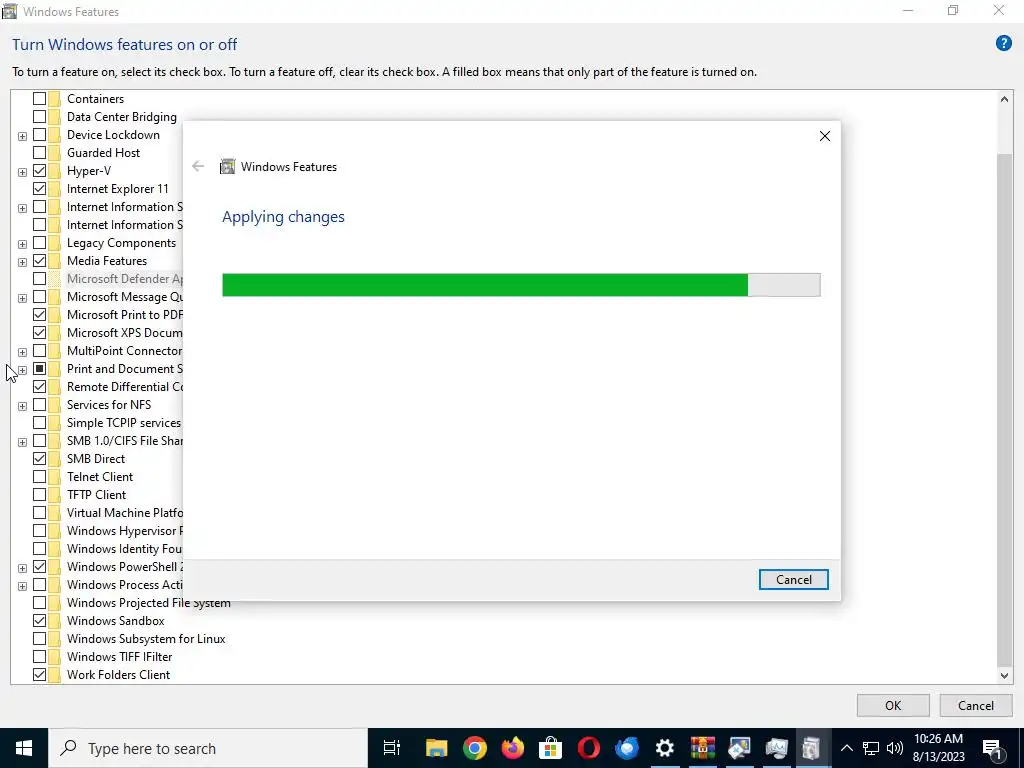The width and height of the screenshot is (1024, 768).
Task: Check the TFTP Client checkbox
Action: 39,494
